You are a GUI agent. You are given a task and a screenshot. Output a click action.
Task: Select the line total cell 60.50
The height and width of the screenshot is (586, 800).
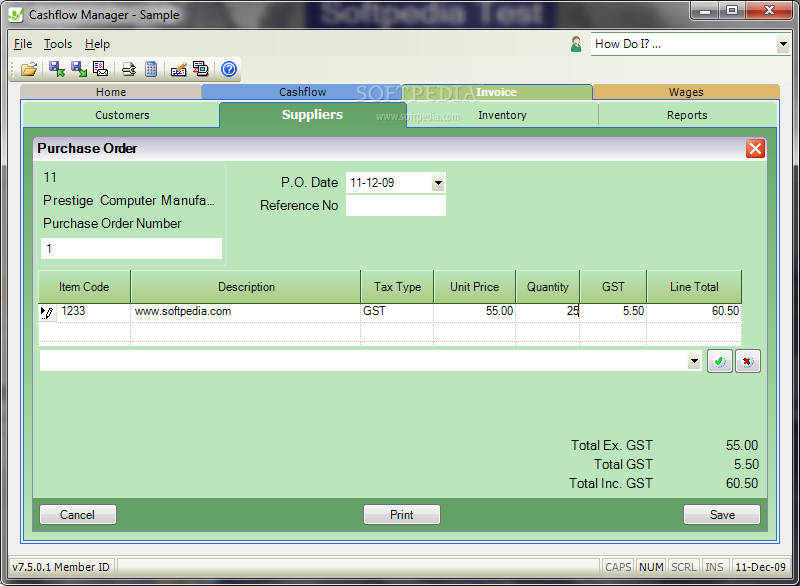[694, 312]
